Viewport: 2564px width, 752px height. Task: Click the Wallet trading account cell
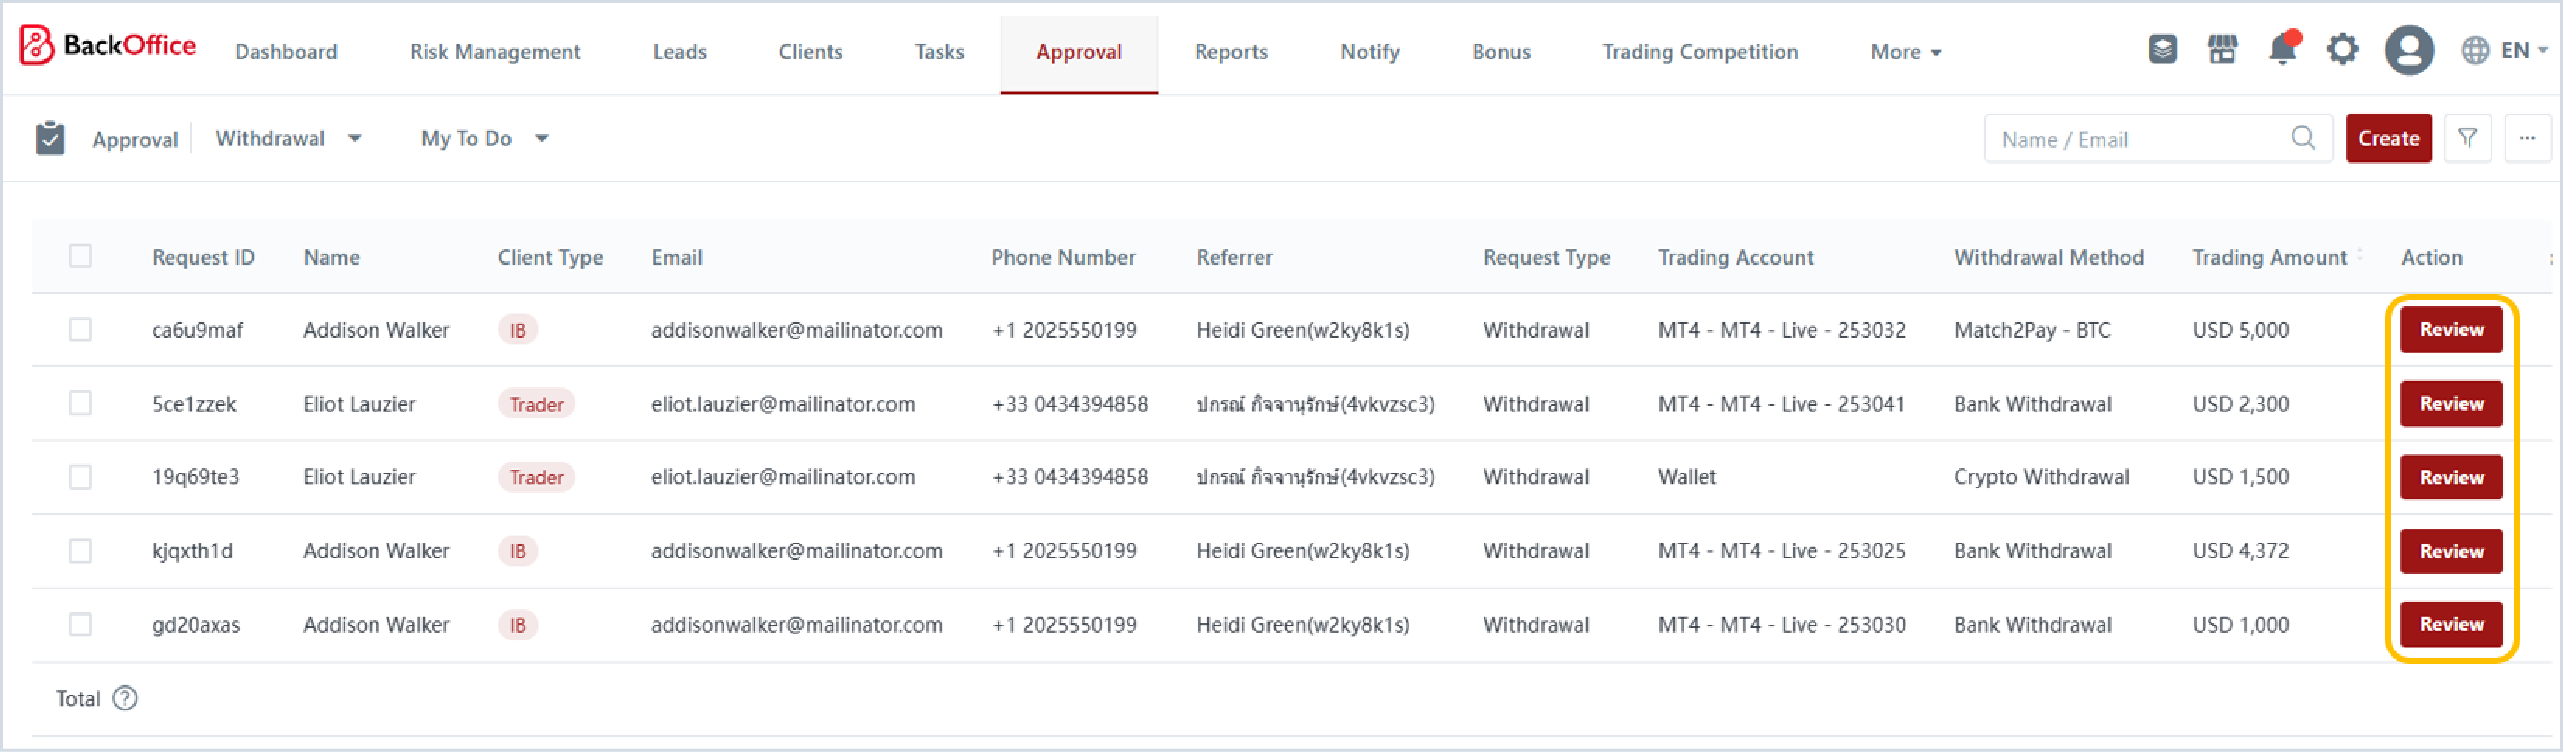click(1686, 477)
